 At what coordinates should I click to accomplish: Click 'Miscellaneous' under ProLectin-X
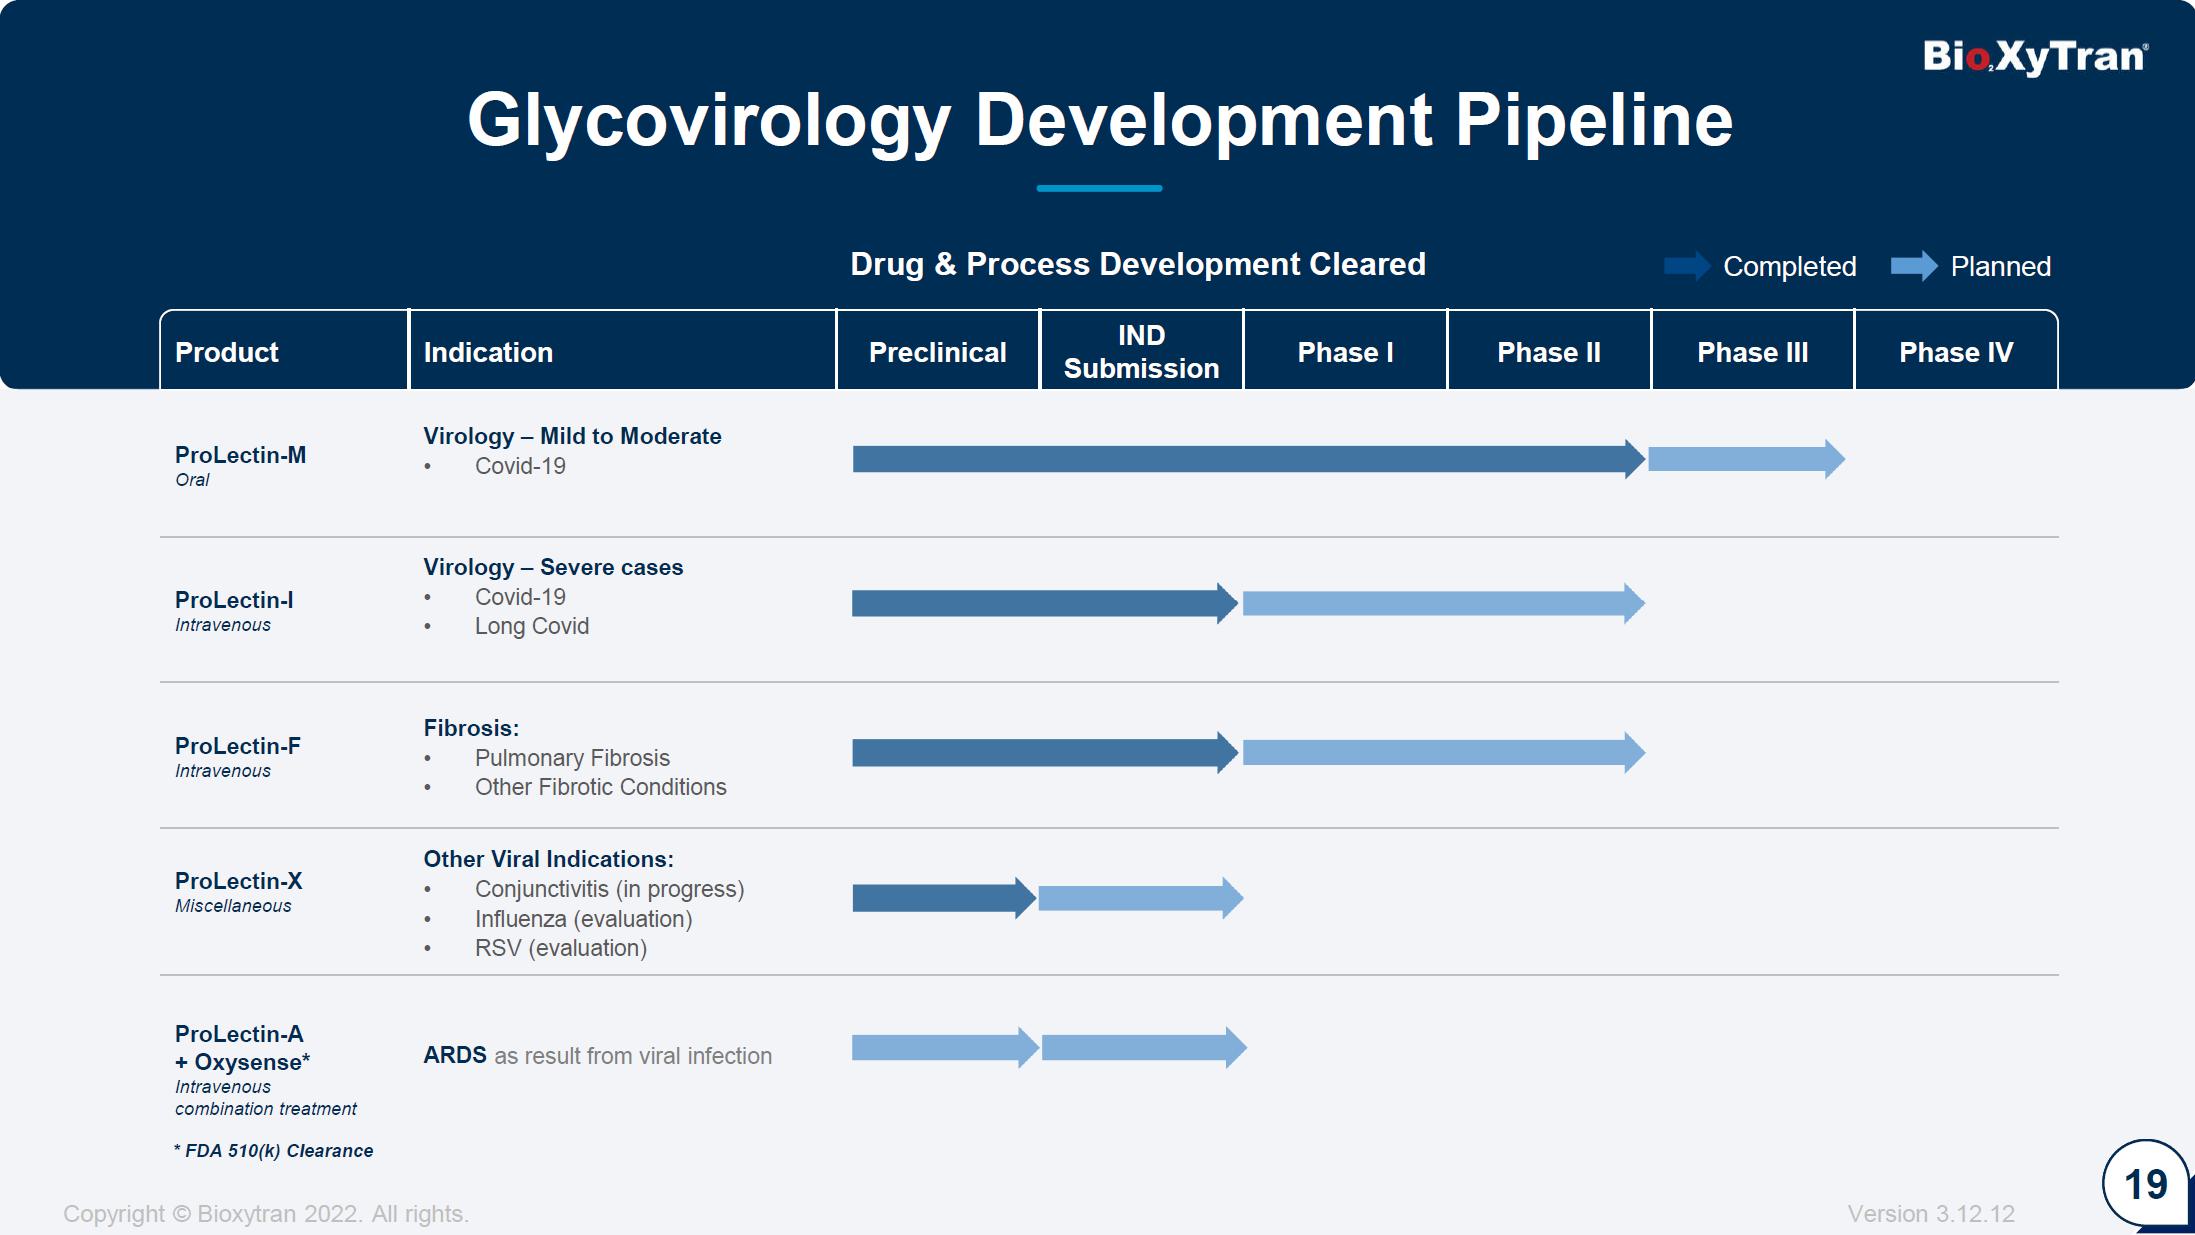[233, 906]
